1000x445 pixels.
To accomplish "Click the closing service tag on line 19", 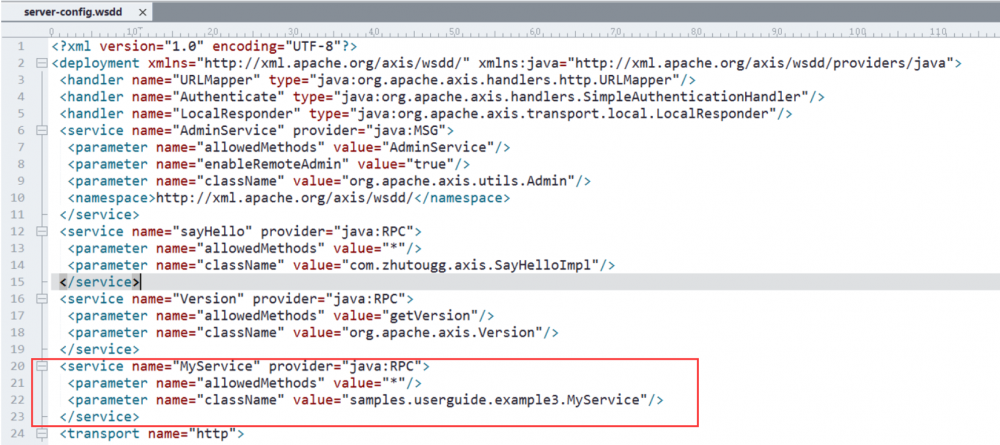I will [x=99, y=349].
